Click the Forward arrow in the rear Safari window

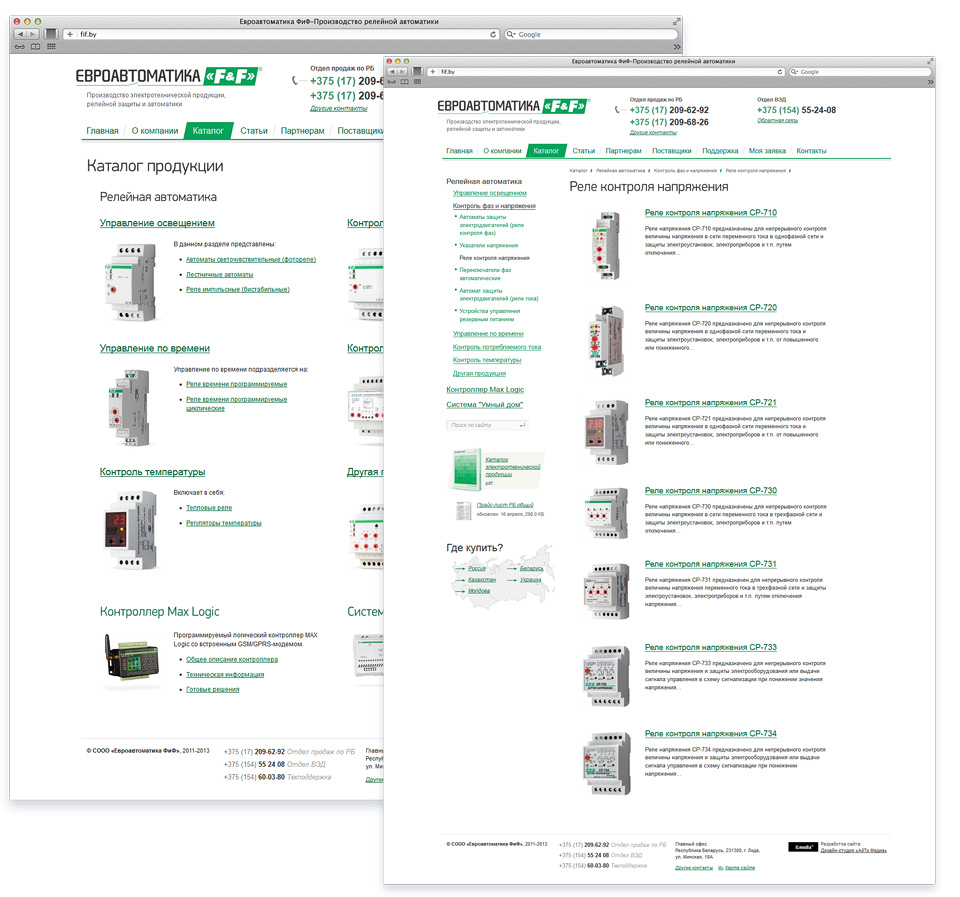(33, 34)
